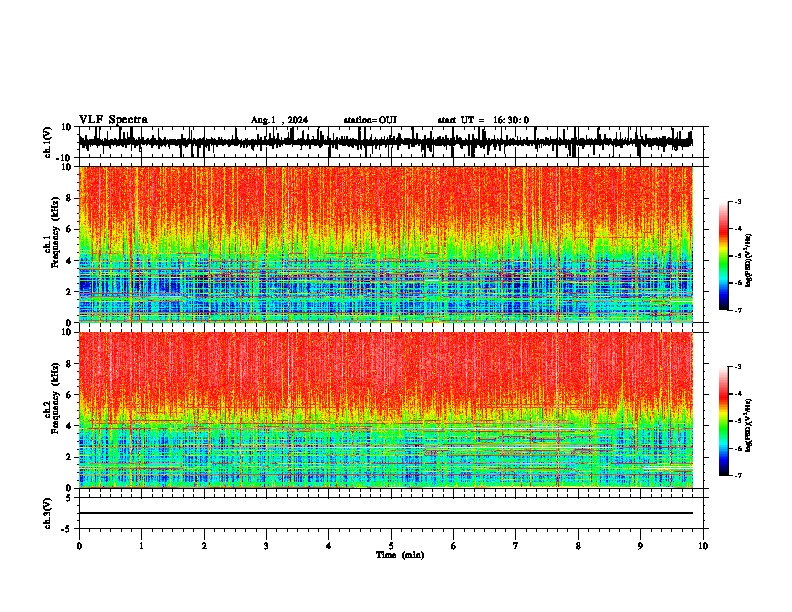Click the "-5" value on ch.2 color bar
Image resolution: width=792 pixels, height=612 pixels.
click(737, 421)
